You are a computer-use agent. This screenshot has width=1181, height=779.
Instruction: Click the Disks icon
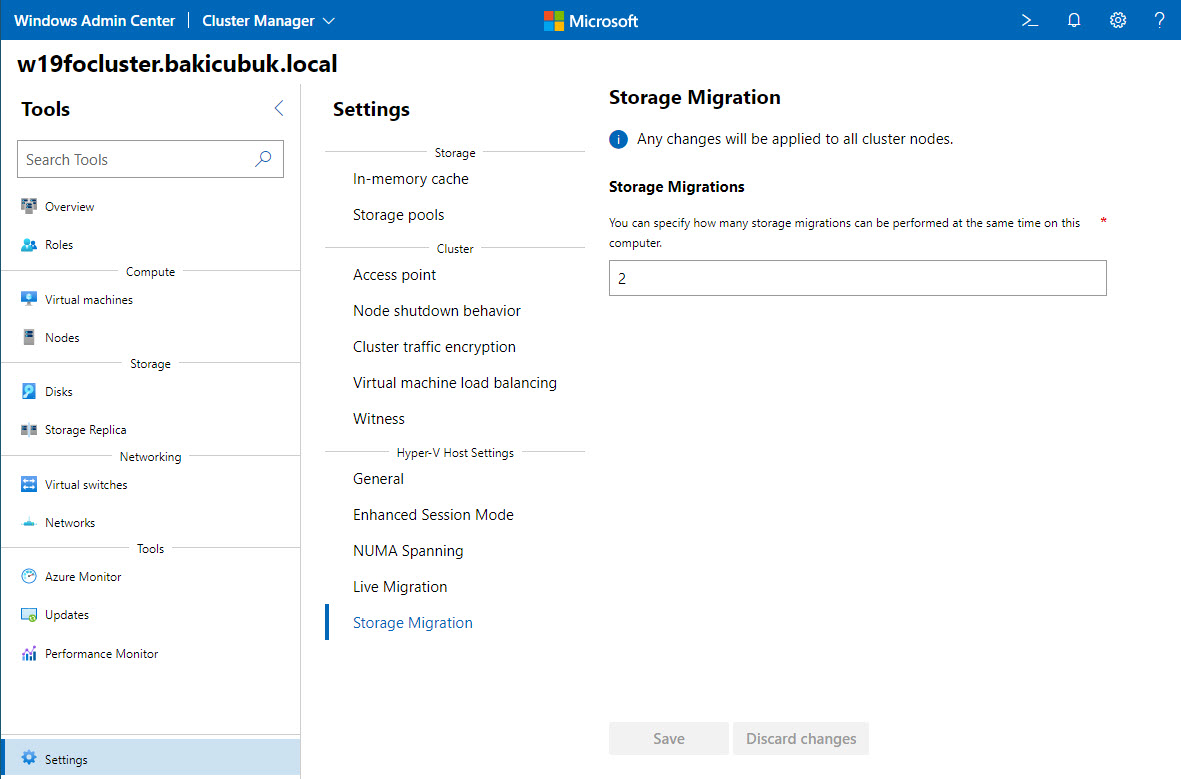pyautogui.click(x=29, y=391)
